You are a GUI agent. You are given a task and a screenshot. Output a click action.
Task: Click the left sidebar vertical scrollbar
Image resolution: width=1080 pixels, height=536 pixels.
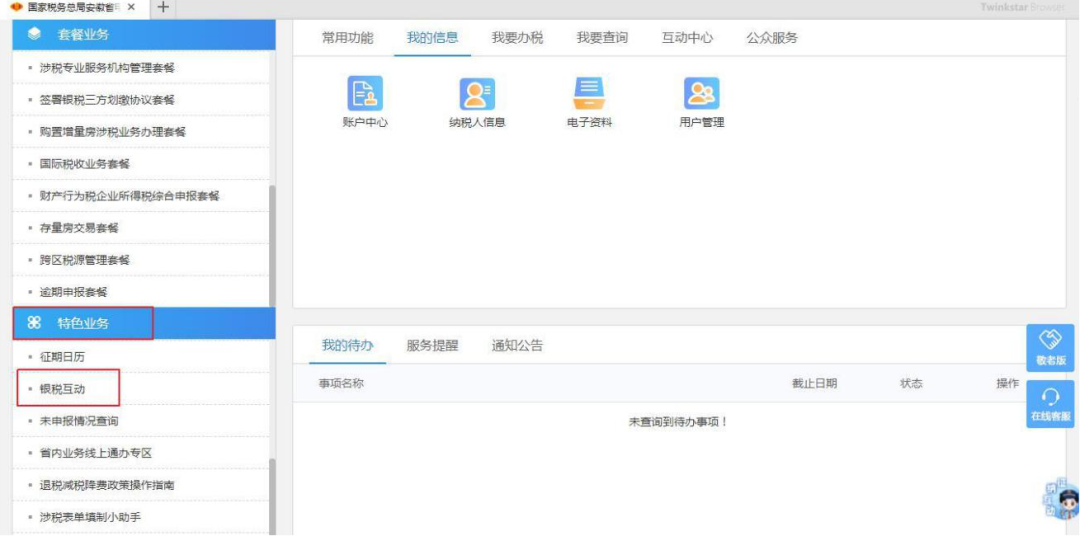click(x=273, y=240)
